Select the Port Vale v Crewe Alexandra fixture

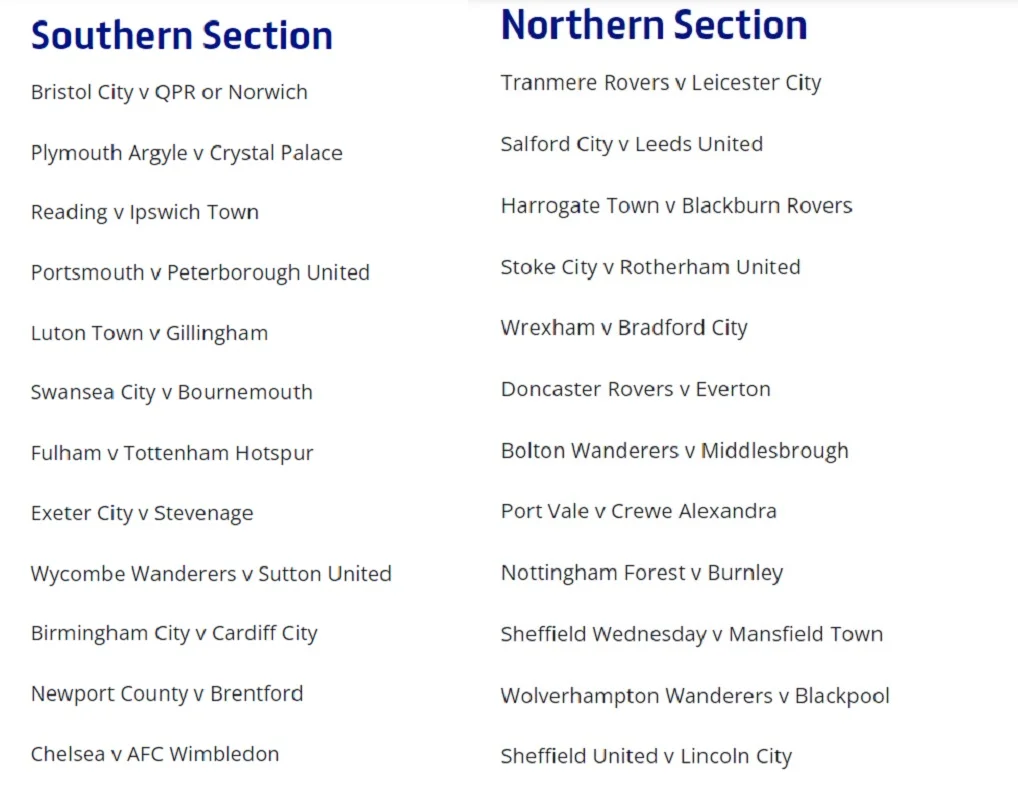tap(638, 511)
